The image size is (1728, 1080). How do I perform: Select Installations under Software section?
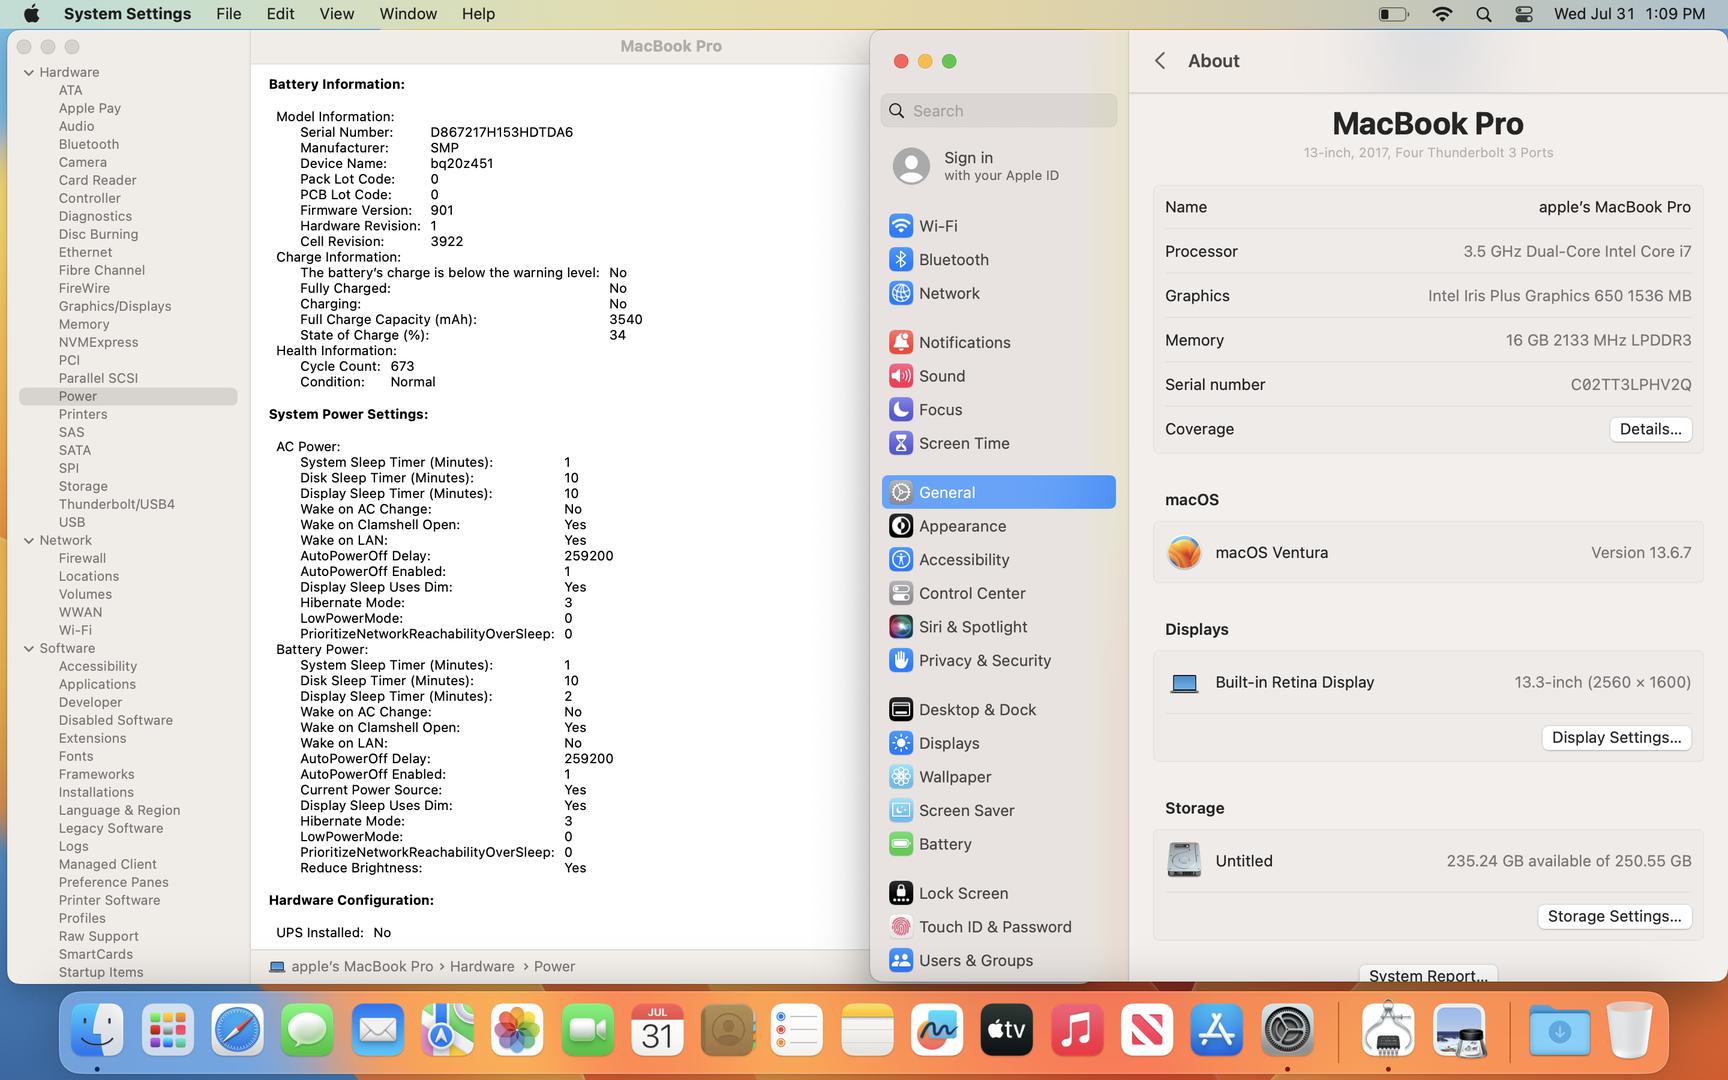click(96, 792)
